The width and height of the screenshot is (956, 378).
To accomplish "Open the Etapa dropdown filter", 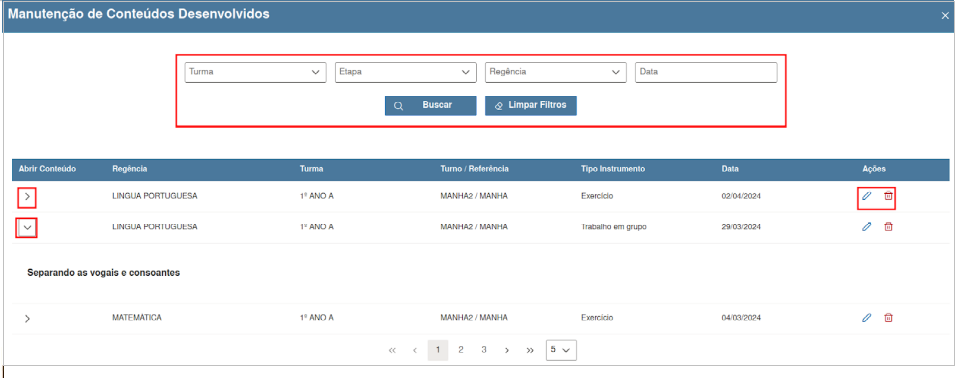I will coord(405,72).
